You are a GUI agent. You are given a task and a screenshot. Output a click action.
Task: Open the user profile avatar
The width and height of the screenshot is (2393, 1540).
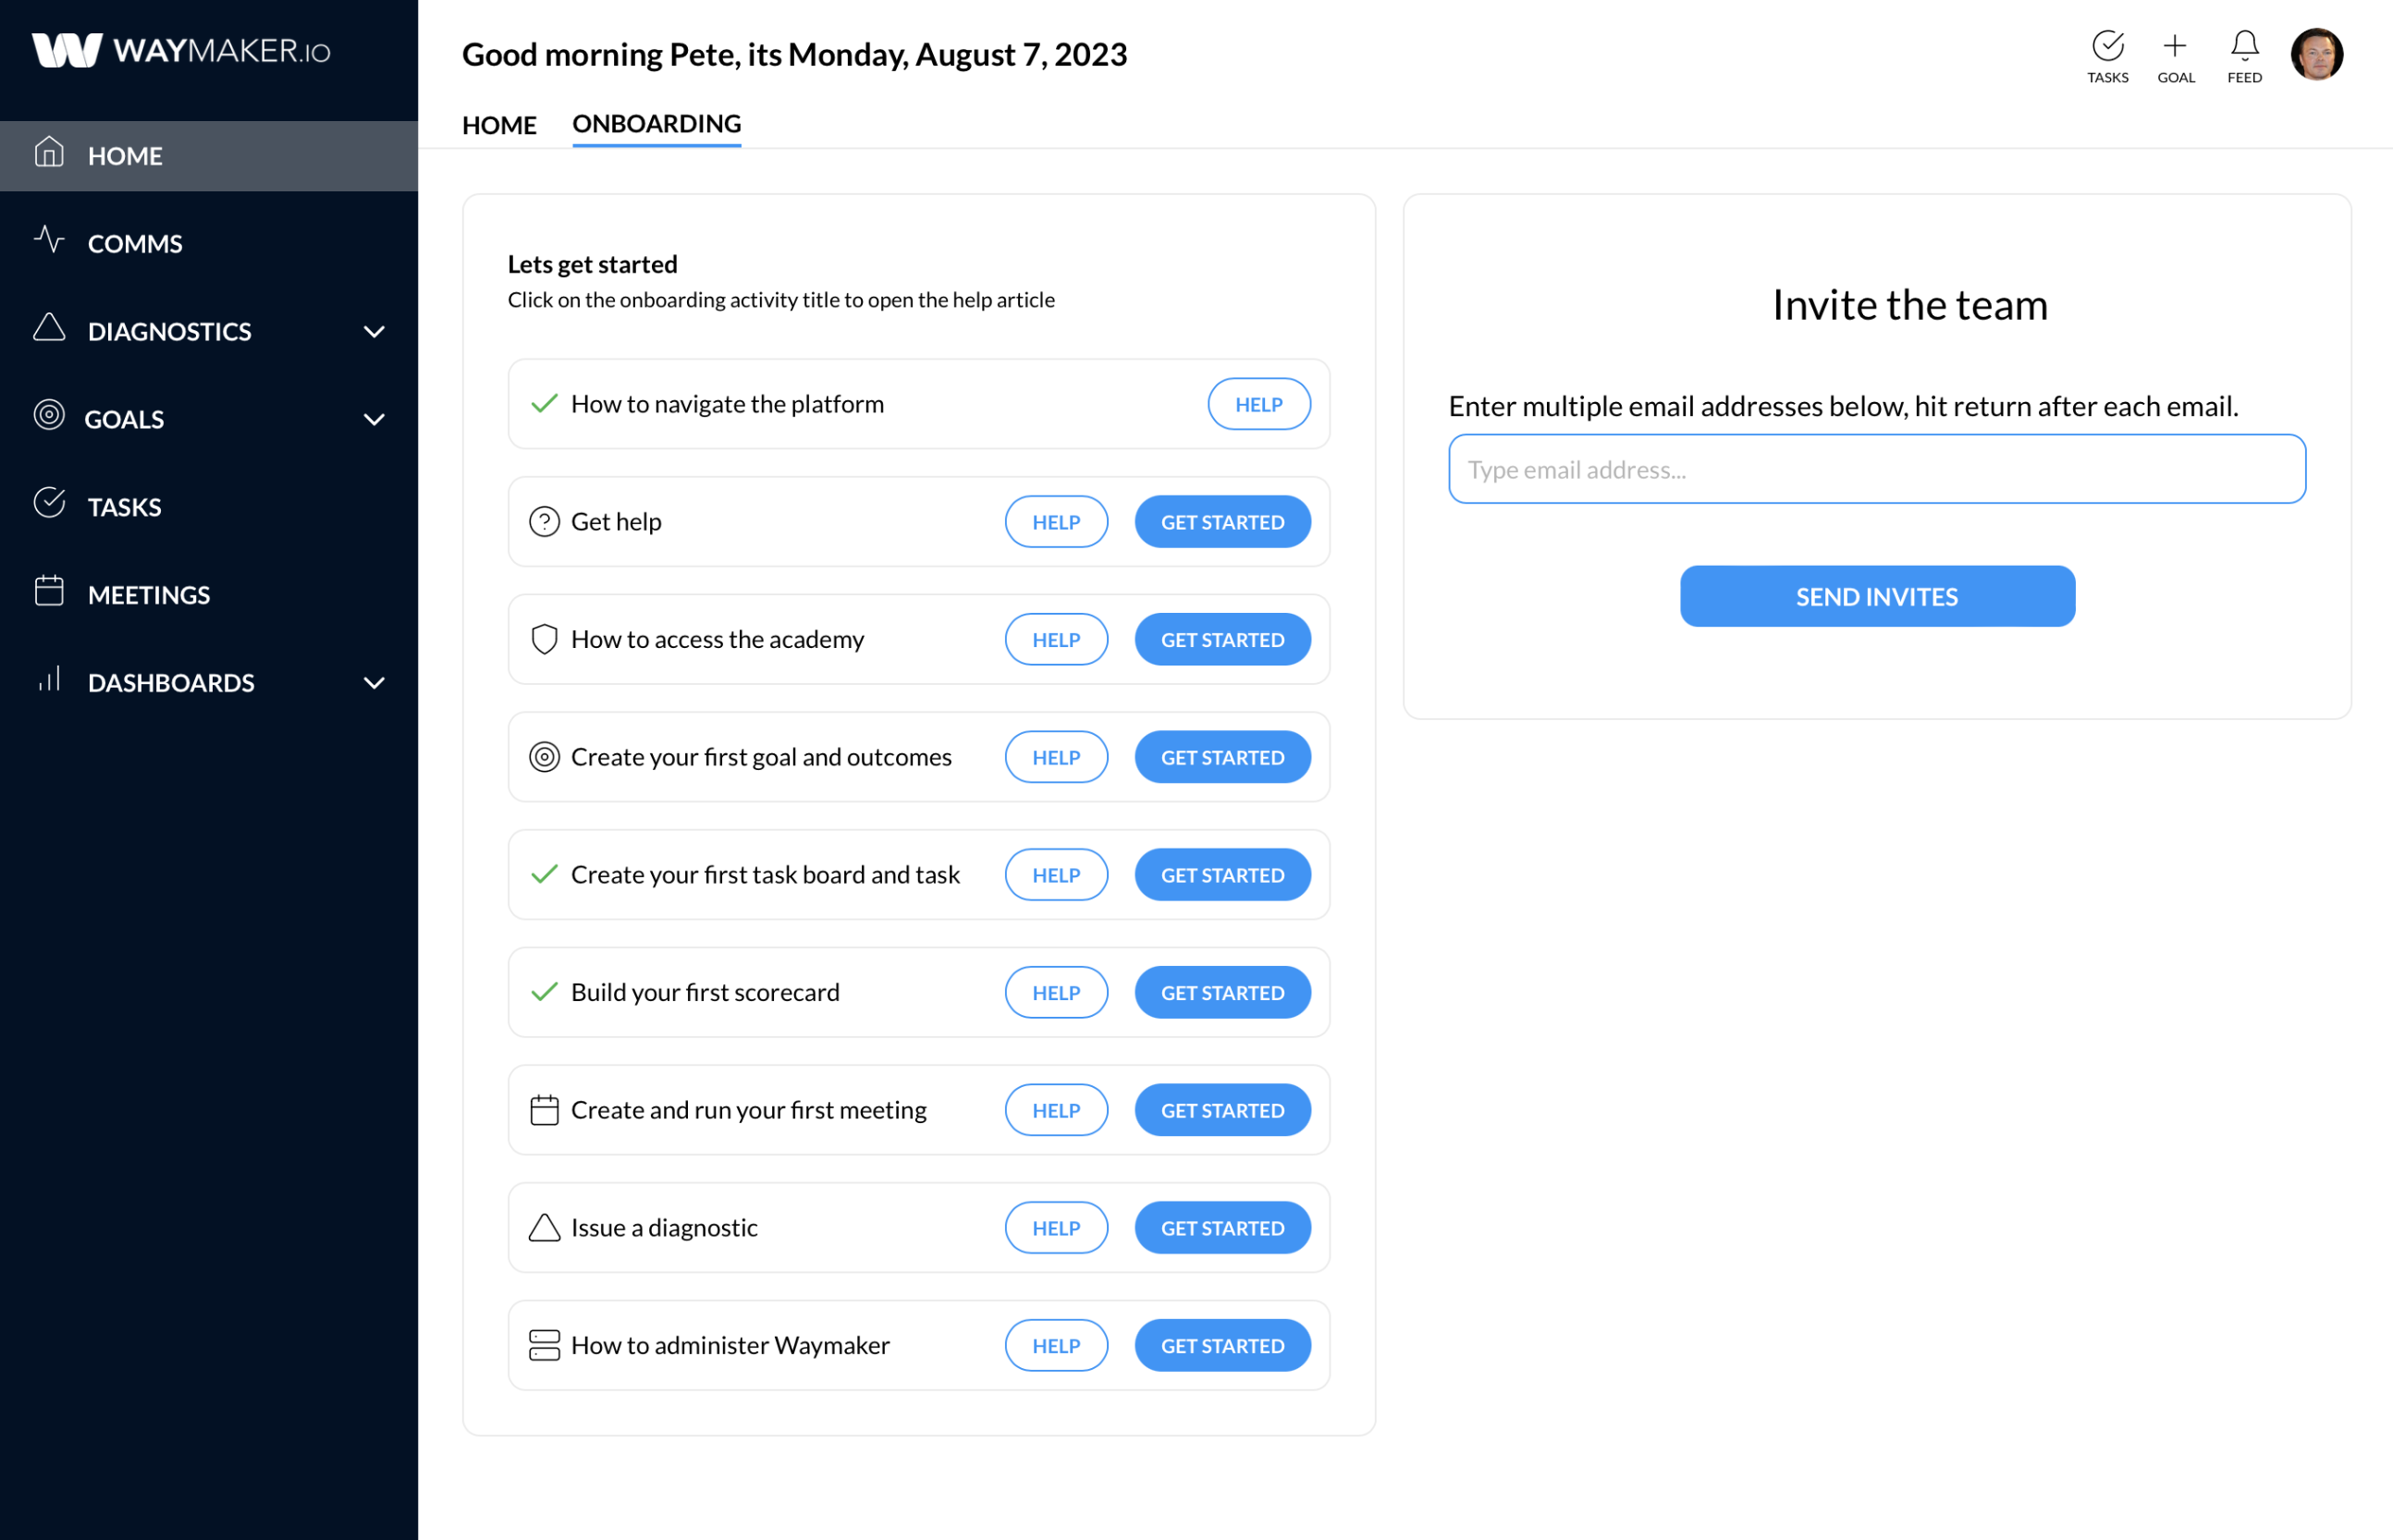[2316, 54]
